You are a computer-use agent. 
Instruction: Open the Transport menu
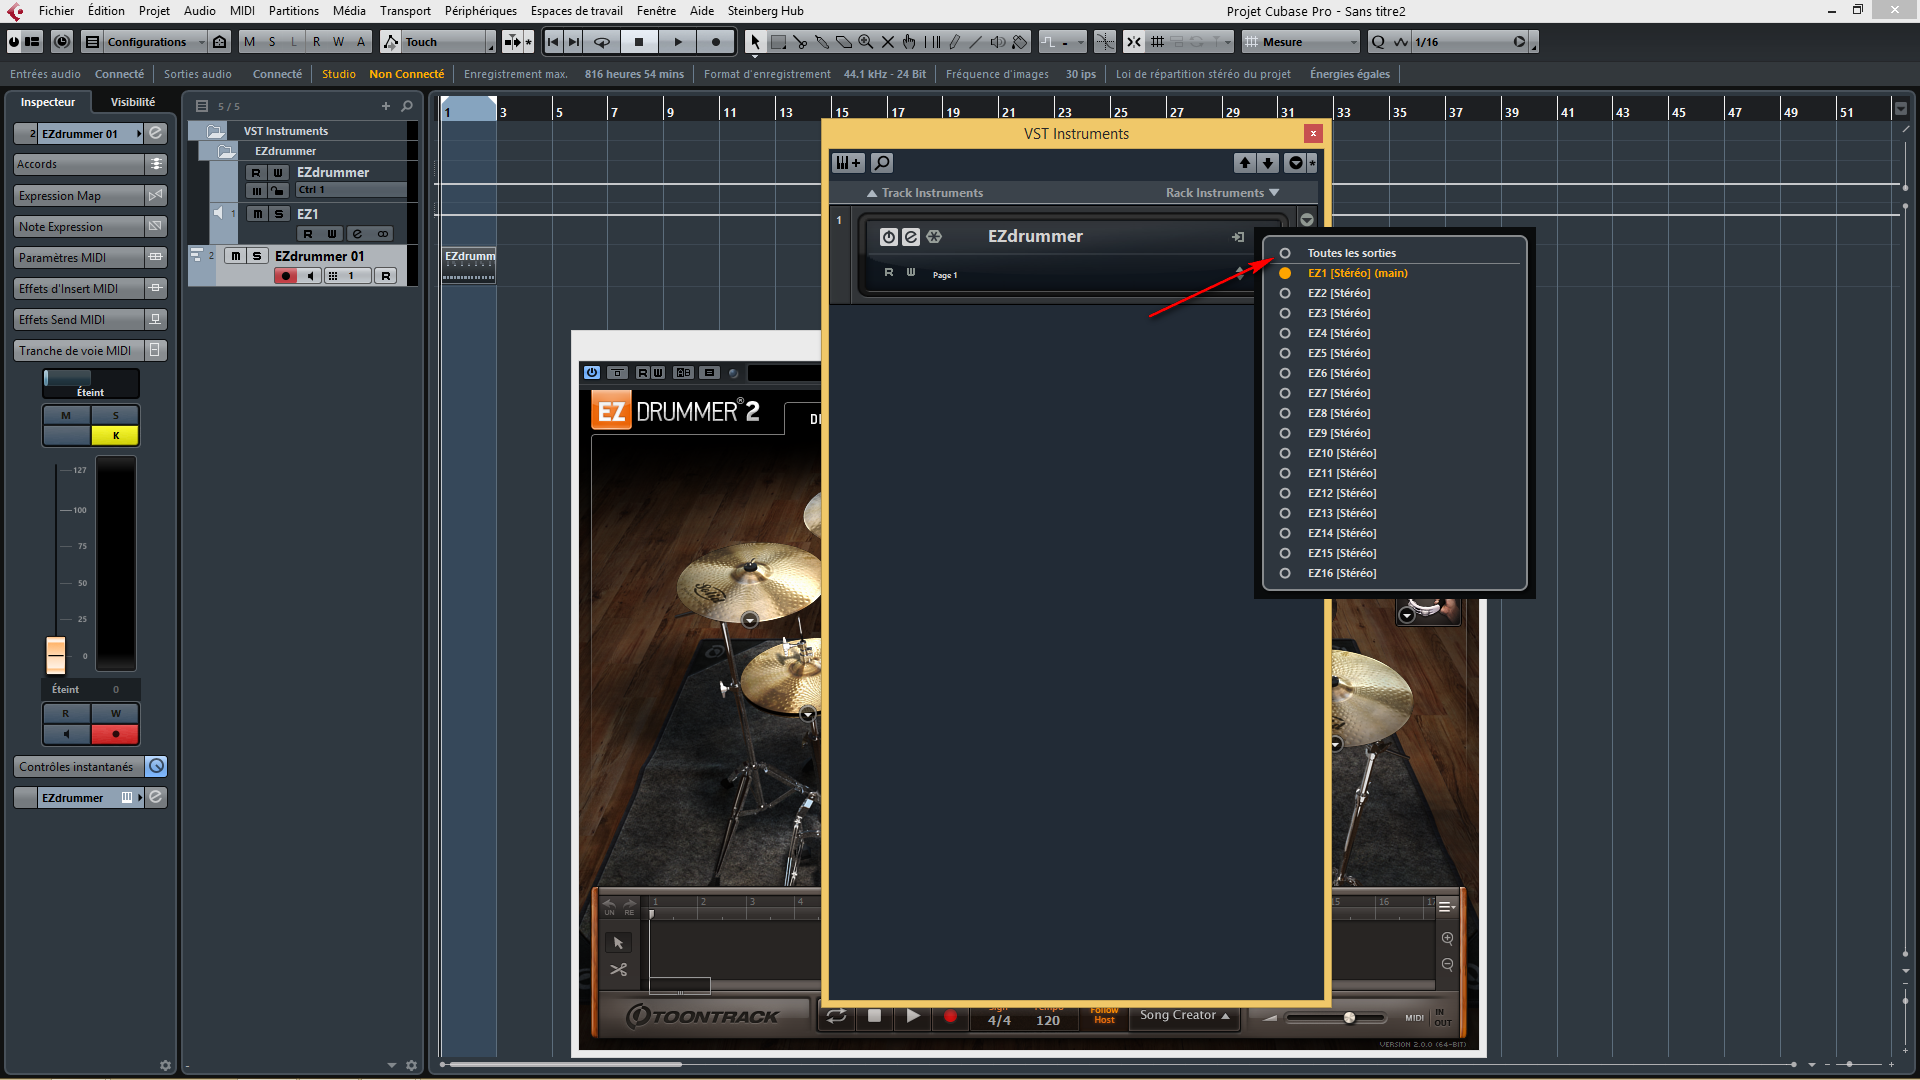pos(405,11)
